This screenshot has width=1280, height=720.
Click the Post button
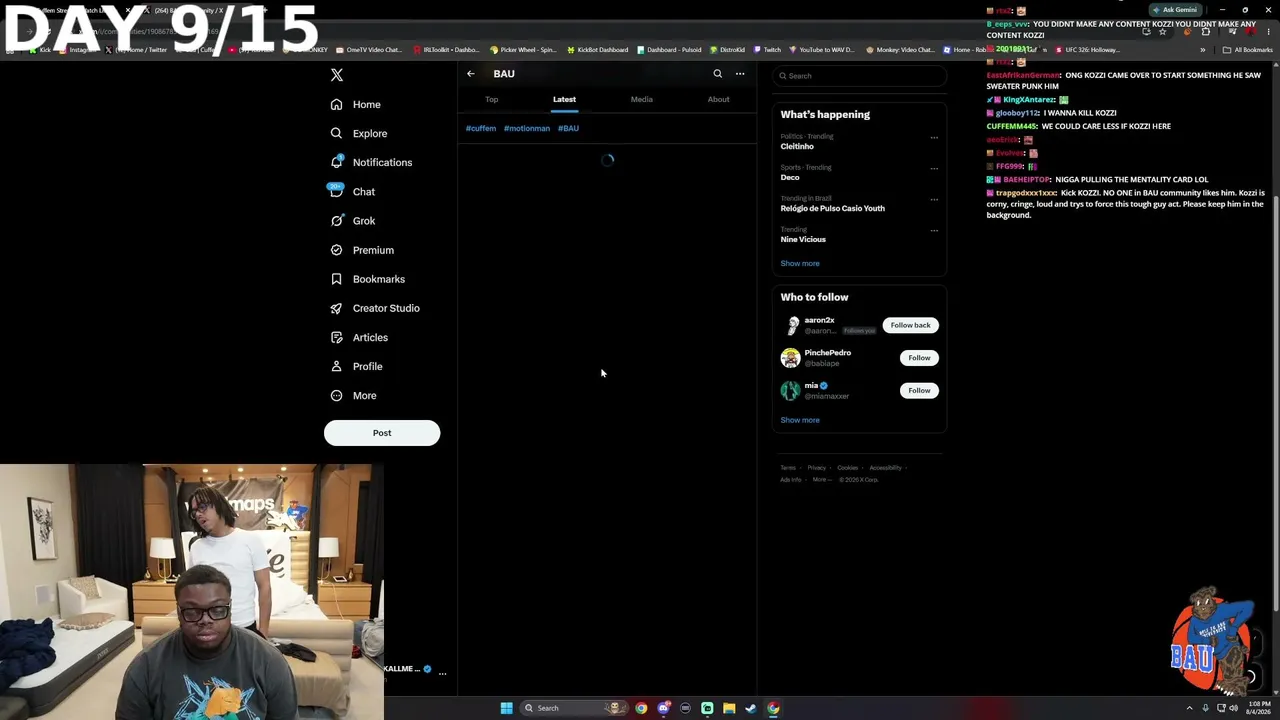coord(382,433)
